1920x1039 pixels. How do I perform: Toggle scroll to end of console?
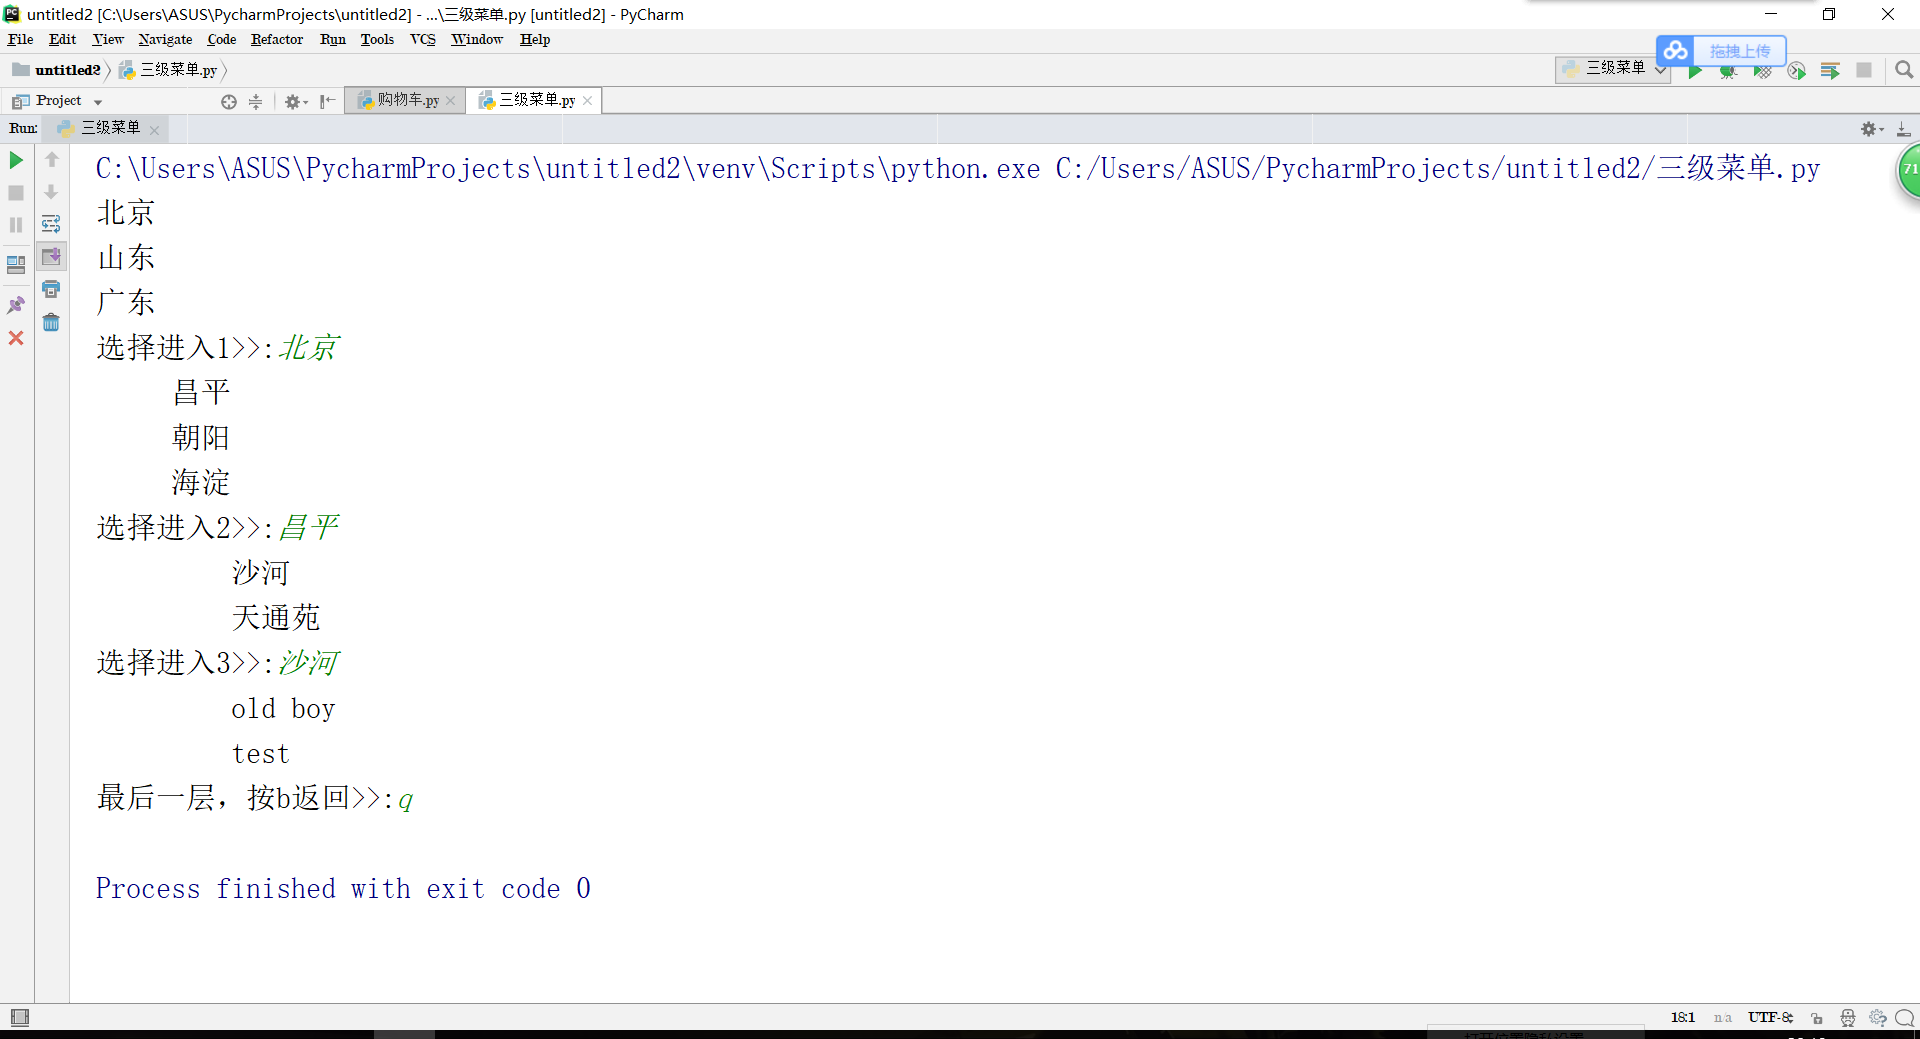tap(51, 256)
